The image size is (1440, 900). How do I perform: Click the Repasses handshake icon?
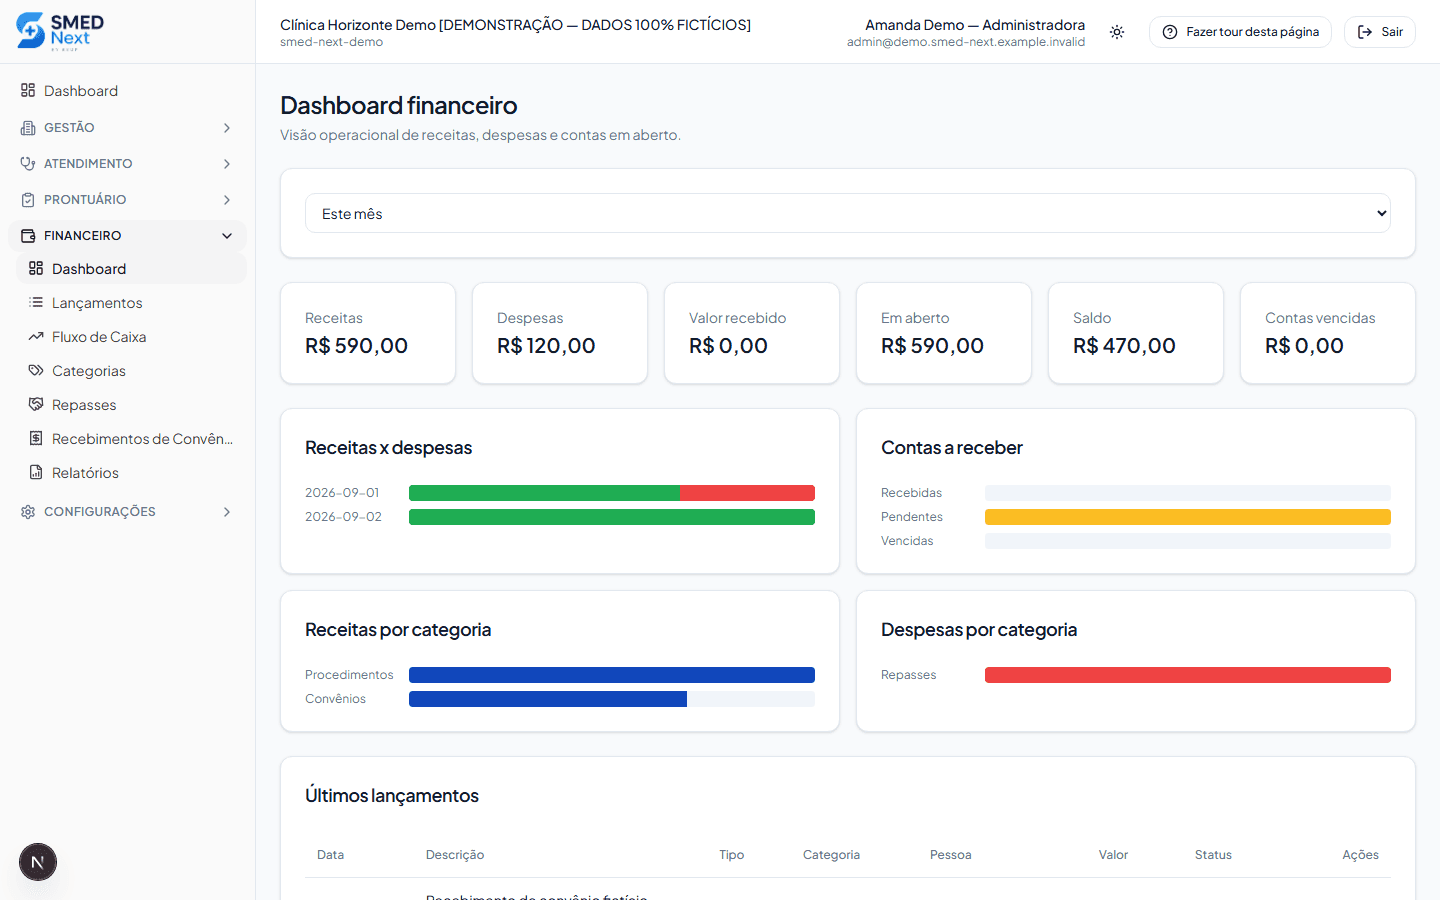(36, 405)
